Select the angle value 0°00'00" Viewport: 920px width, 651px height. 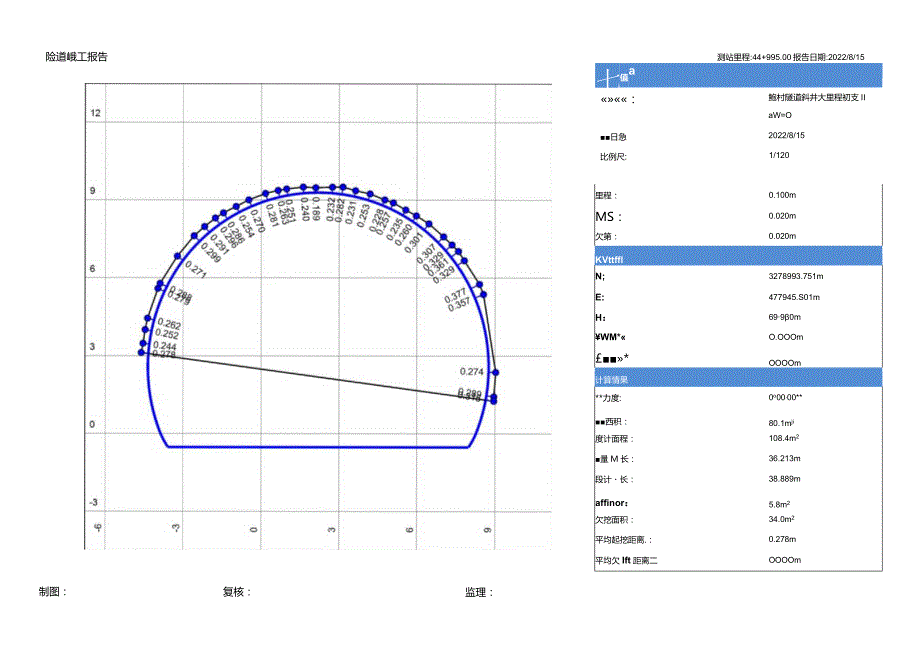click(x=785, y=398)
